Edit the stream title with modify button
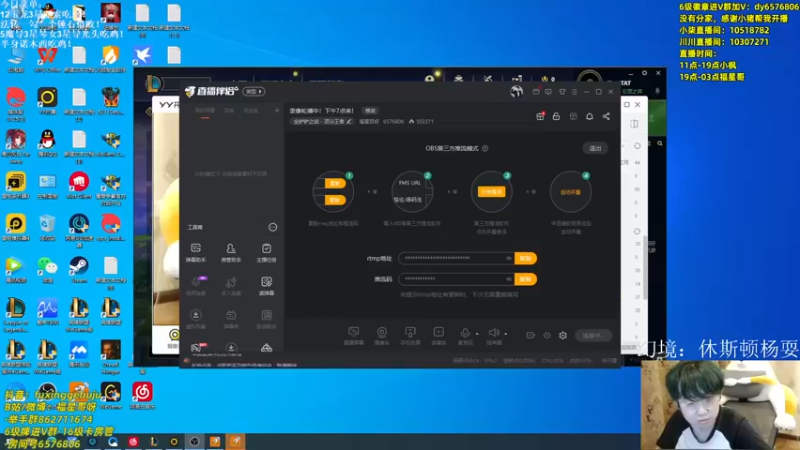The image size is (800, 450). click(x=370, y=111)
